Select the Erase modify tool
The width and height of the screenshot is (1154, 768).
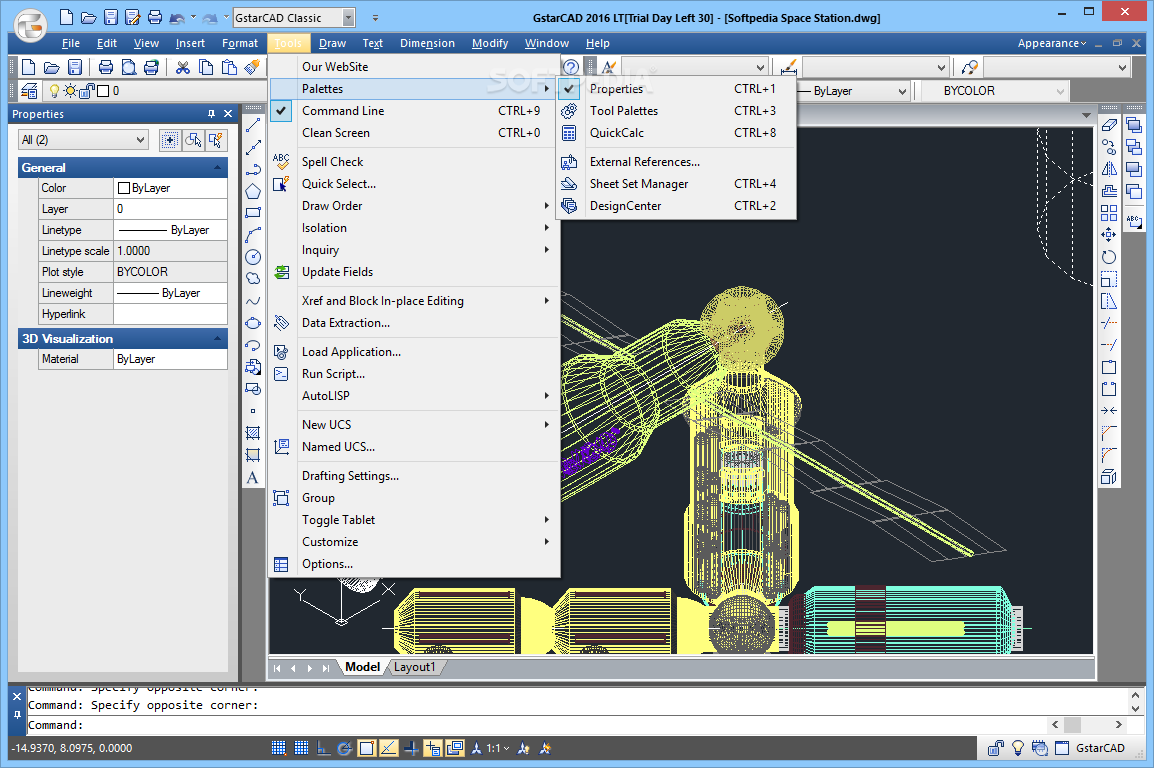1109,126
